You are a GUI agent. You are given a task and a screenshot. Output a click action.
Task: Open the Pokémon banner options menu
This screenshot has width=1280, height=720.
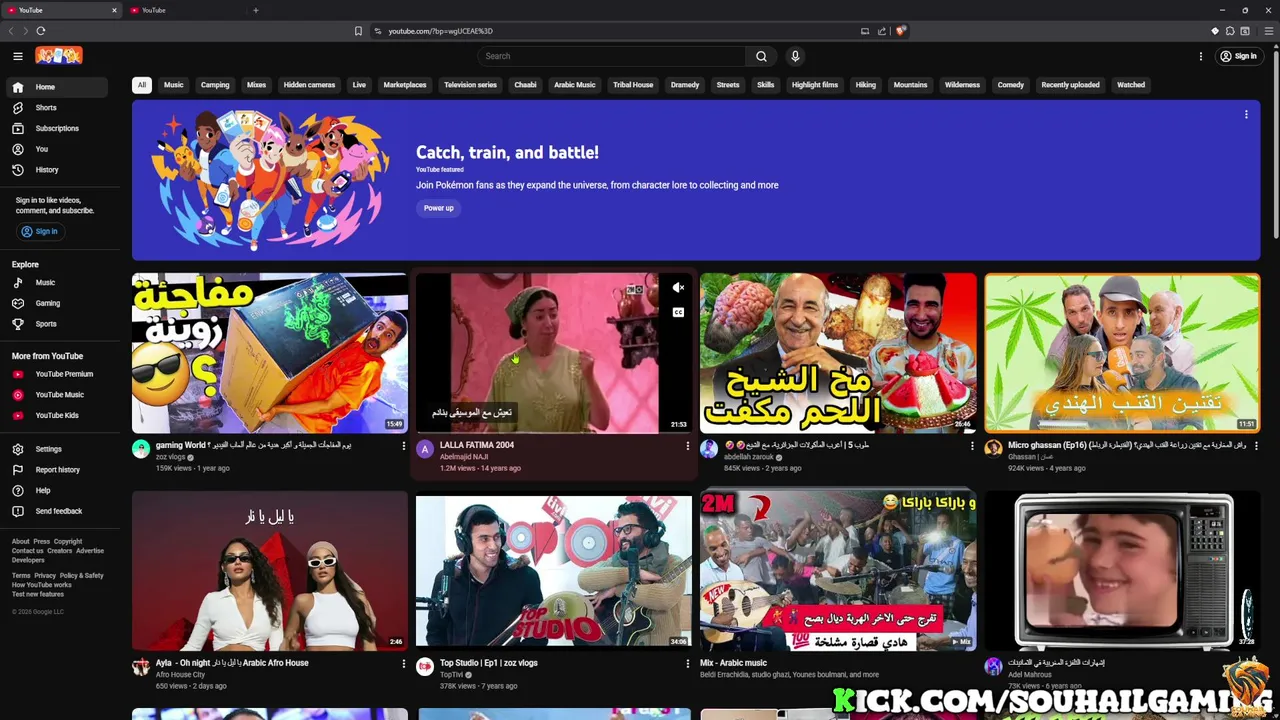point(1246,114)
